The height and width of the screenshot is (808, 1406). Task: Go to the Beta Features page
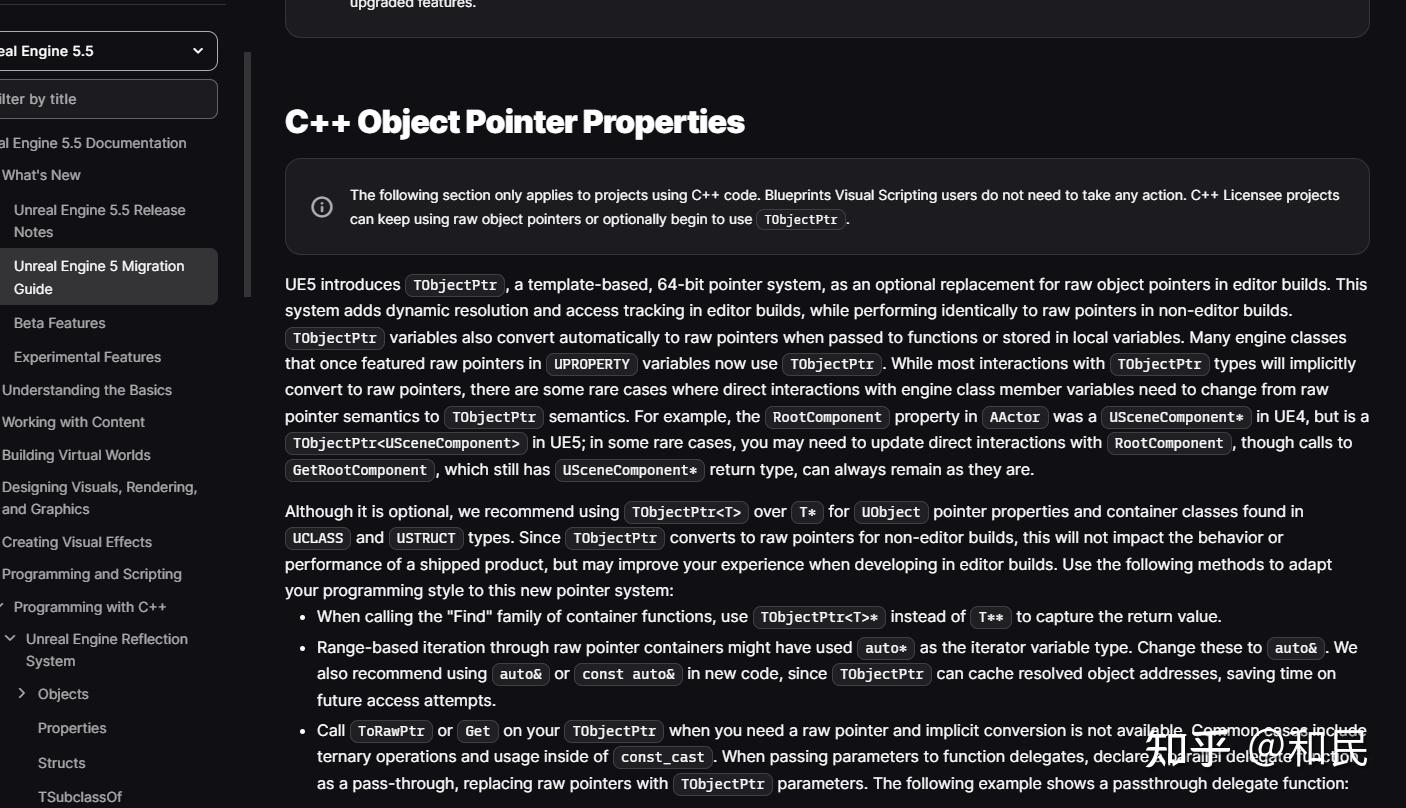59,323
